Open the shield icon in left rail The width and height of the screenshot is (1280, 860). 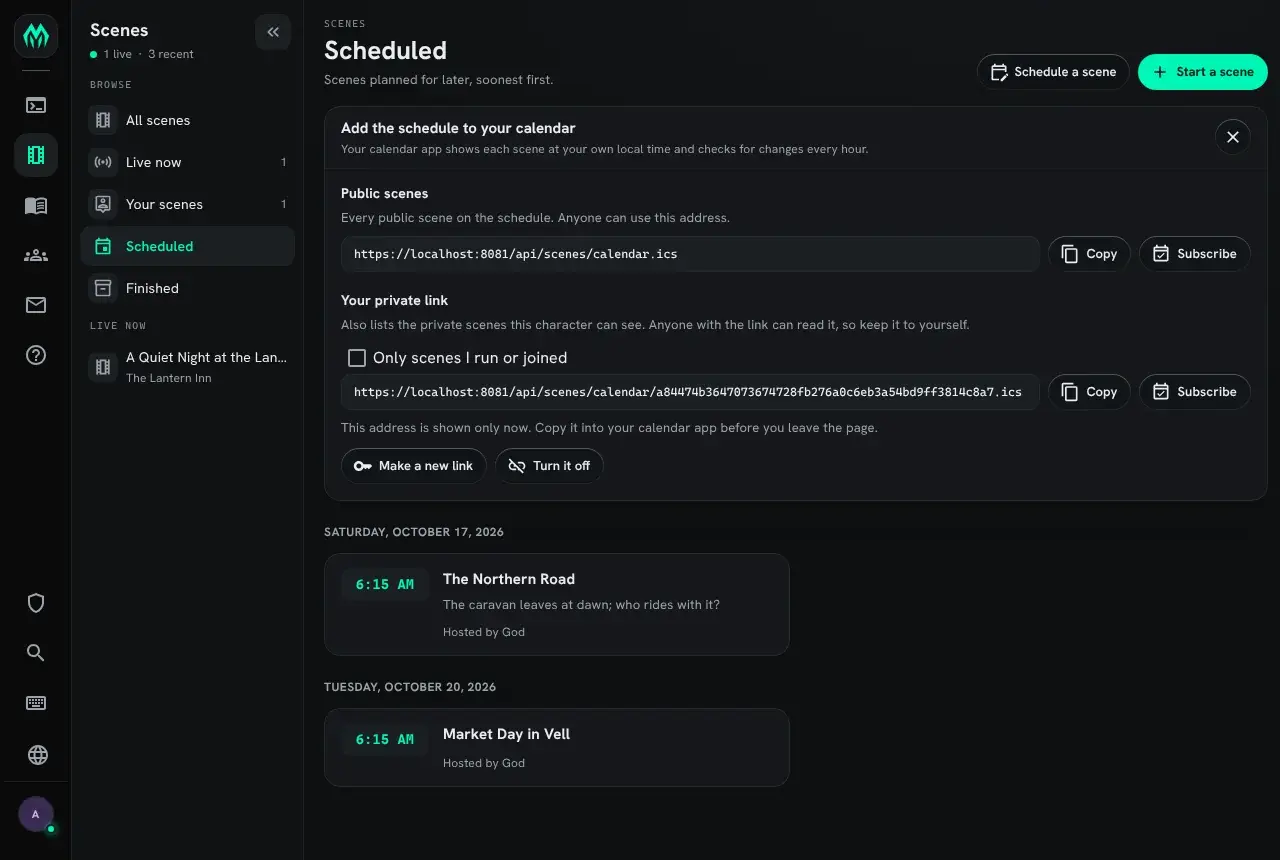pos(36,603)
